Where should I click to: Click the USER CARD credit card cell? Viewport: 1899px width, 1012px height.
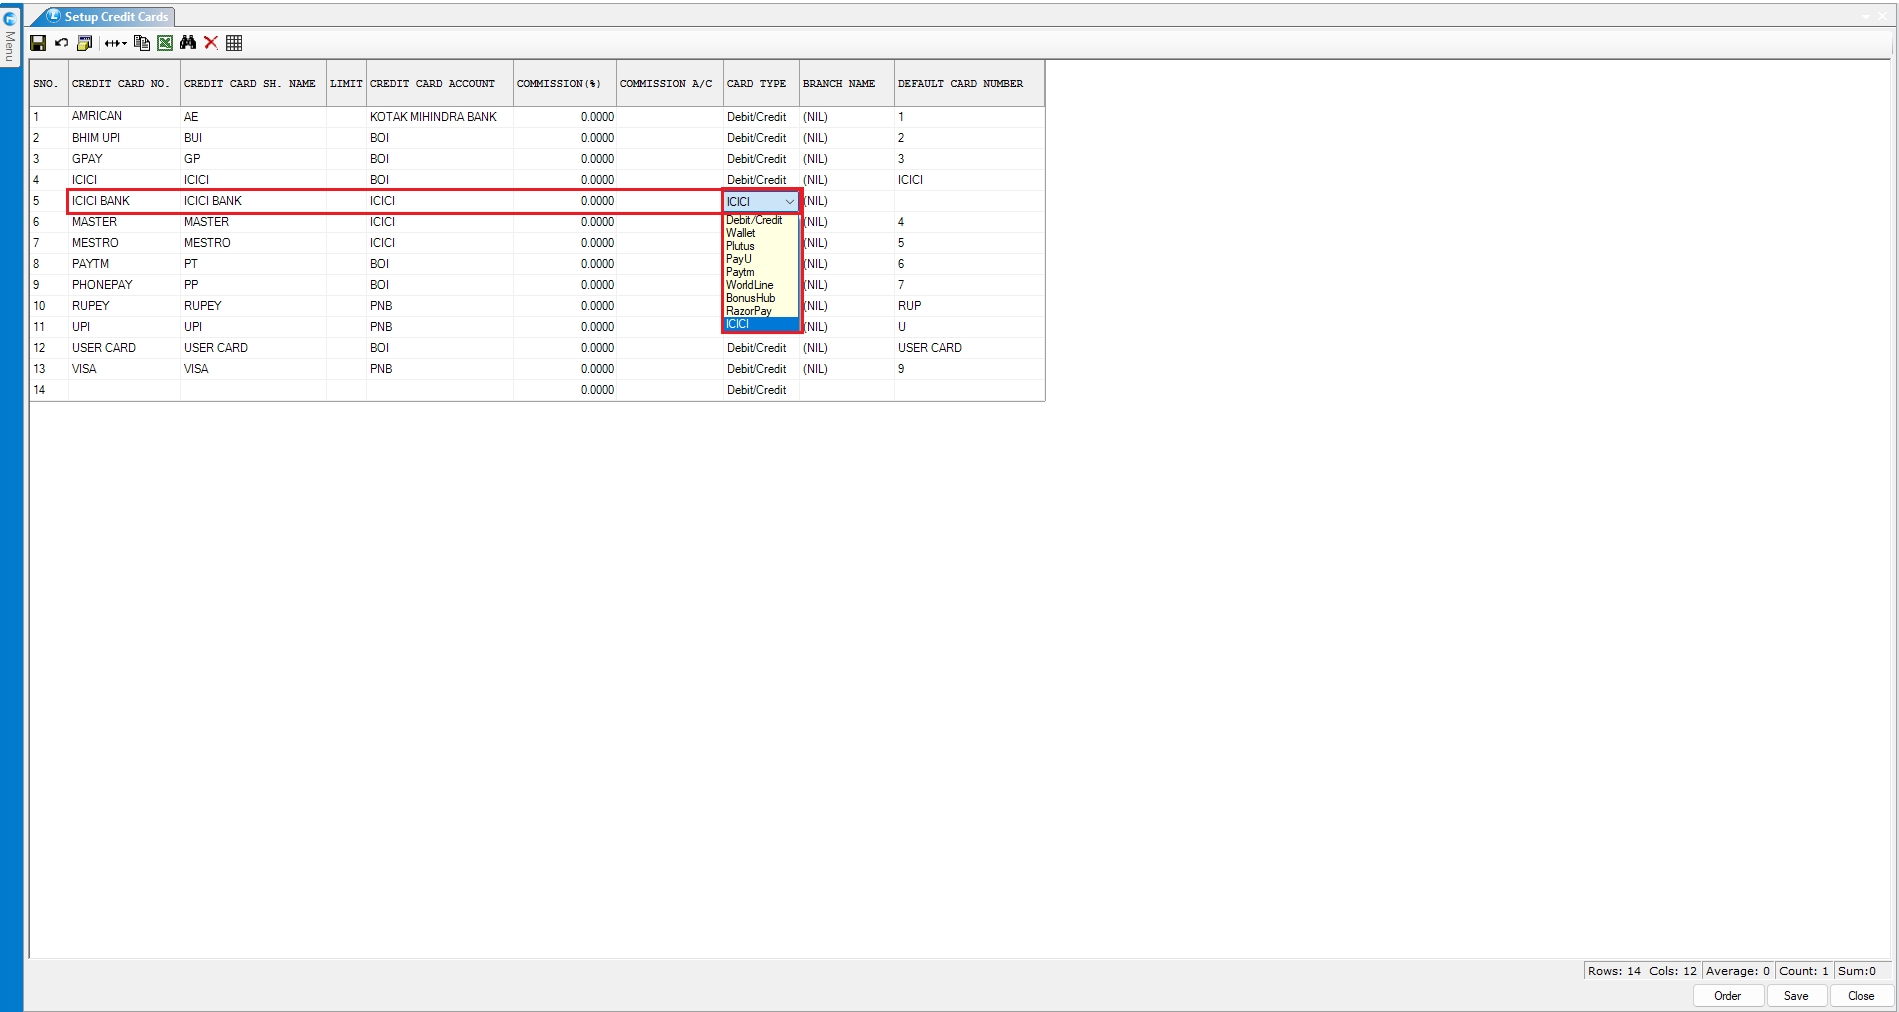click(x=104, y=348)
